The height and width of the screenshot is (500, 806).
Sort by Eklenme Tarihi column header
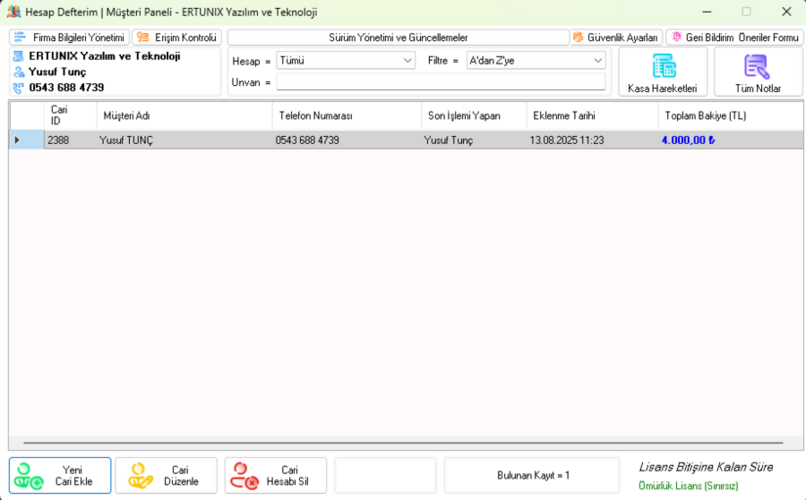click(x=592, y=116)
